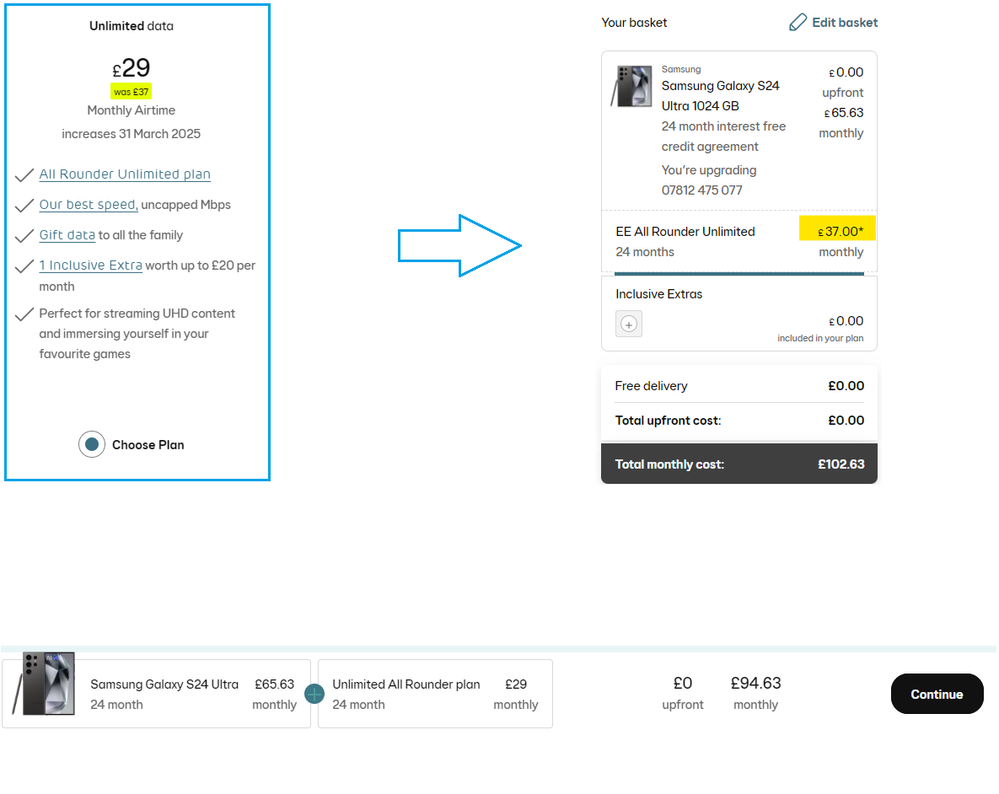999x794 pixels.
Task: Click the Continue button
Action: coord(937,694)
